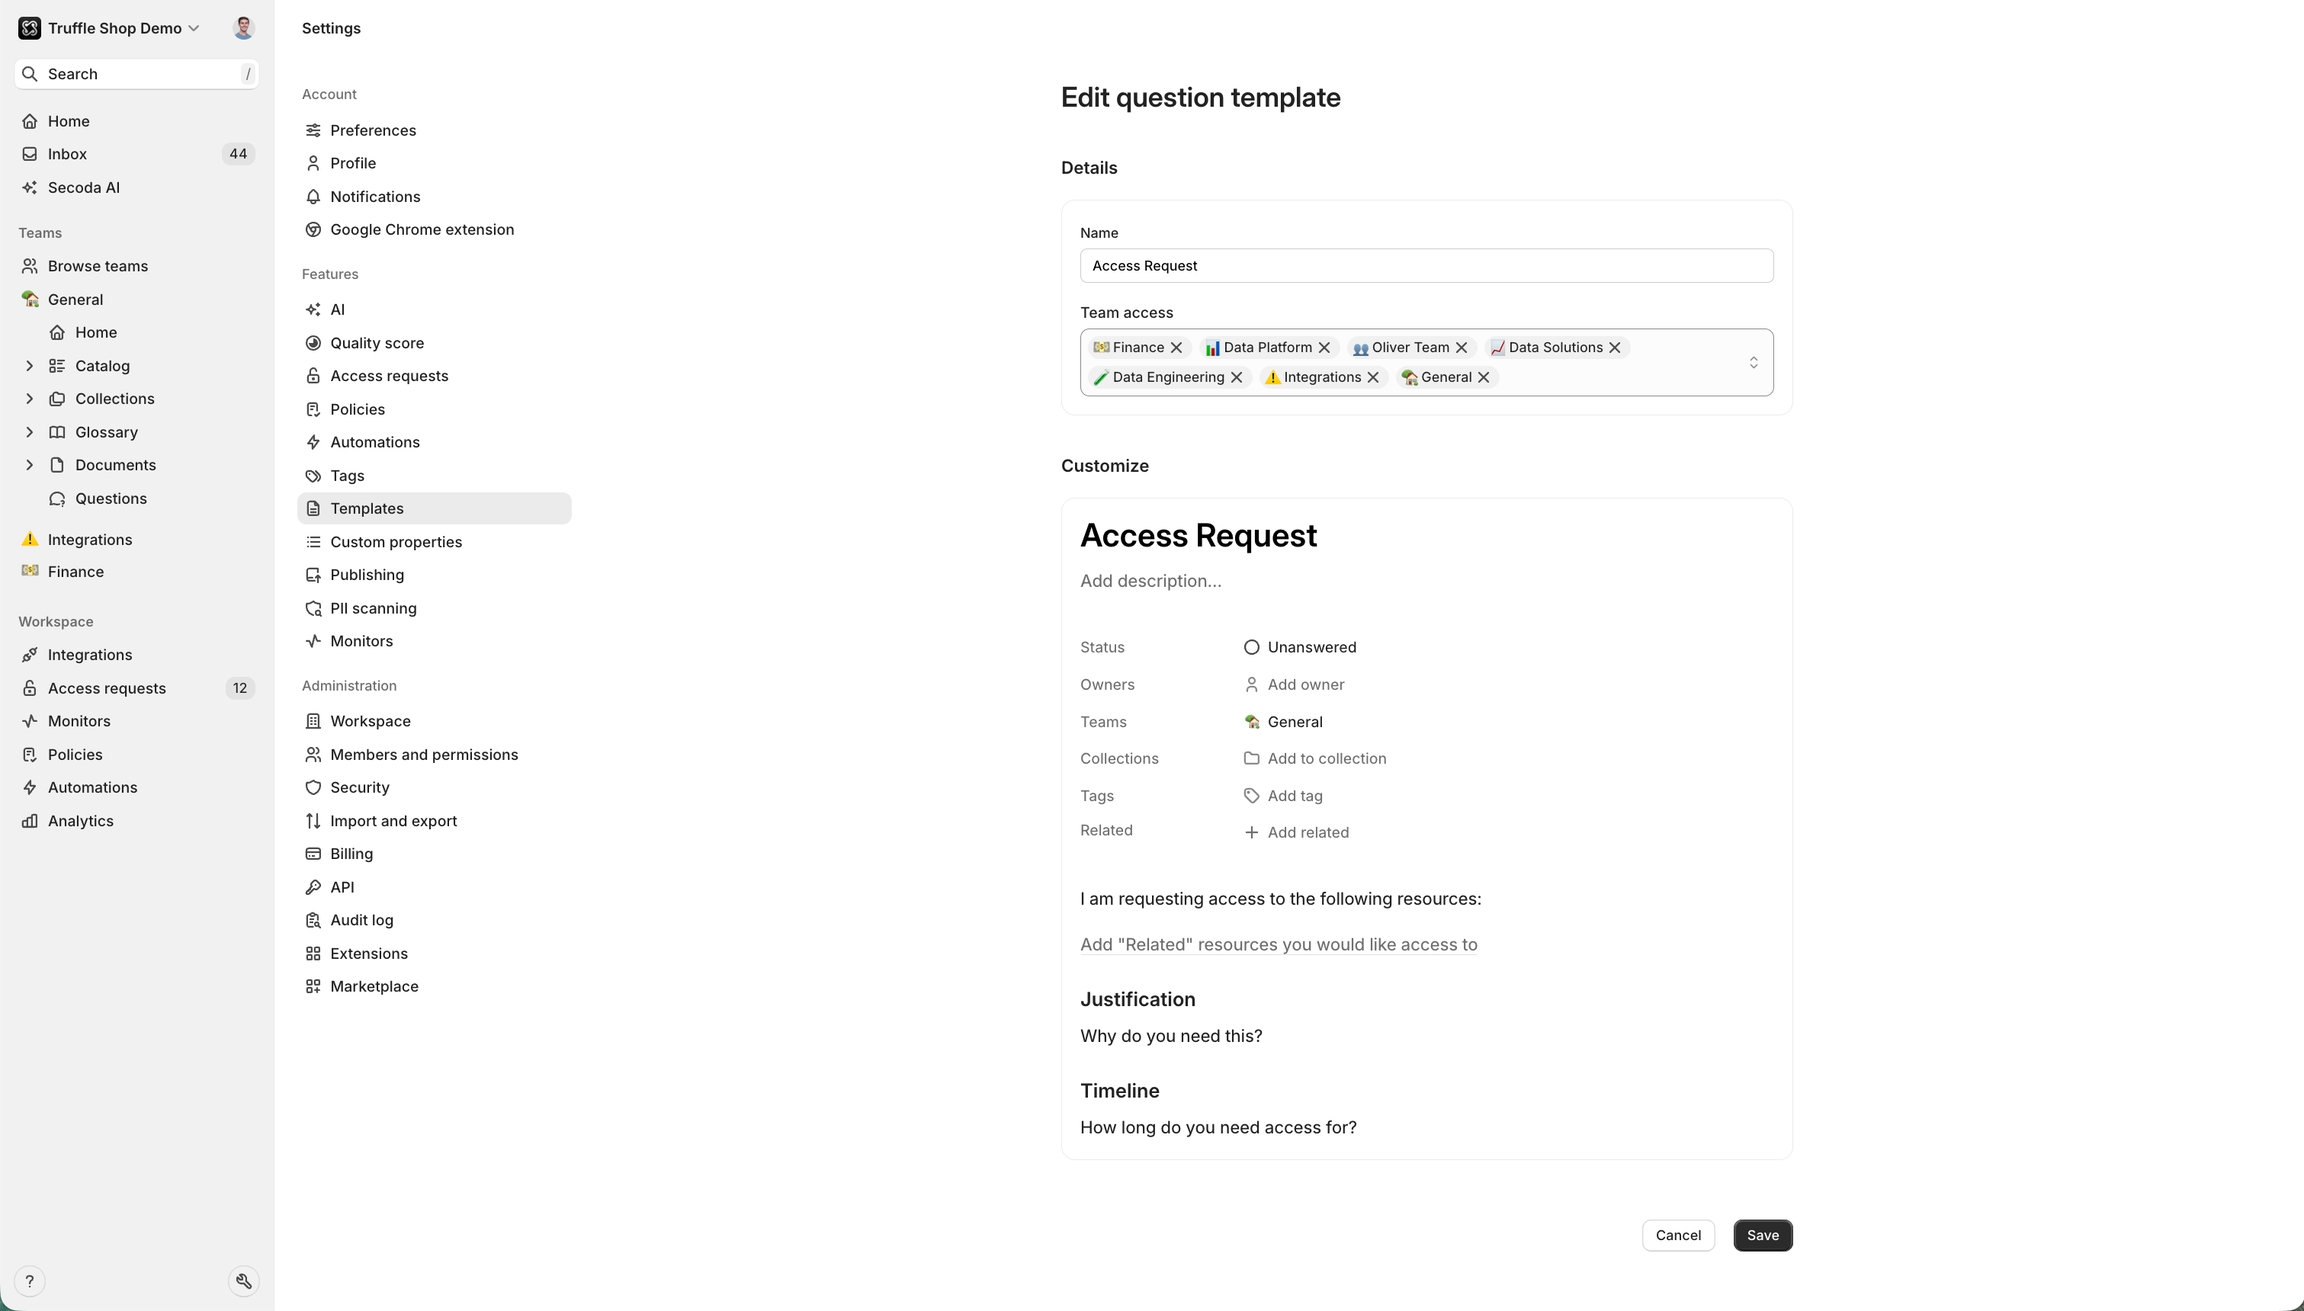2304x1311 pixels.
Task: Expand the Glossary tree item
Action: pyautogui.click(x=29, y=432)
